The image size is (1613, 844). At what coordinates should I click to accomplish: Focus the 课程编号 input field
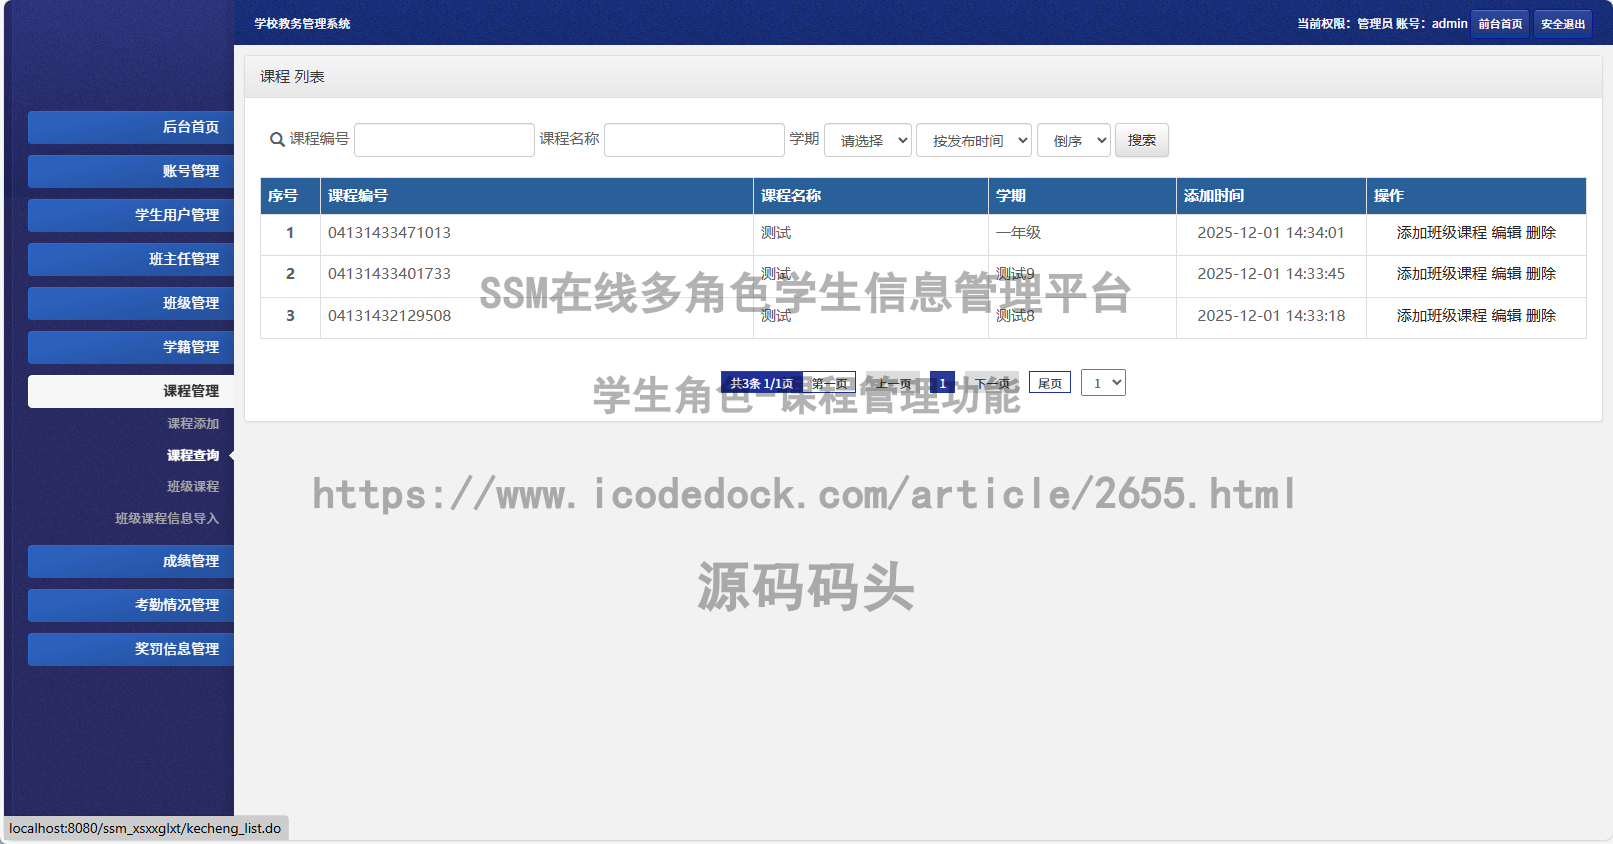pyautogui.click(x=444, y=140)
